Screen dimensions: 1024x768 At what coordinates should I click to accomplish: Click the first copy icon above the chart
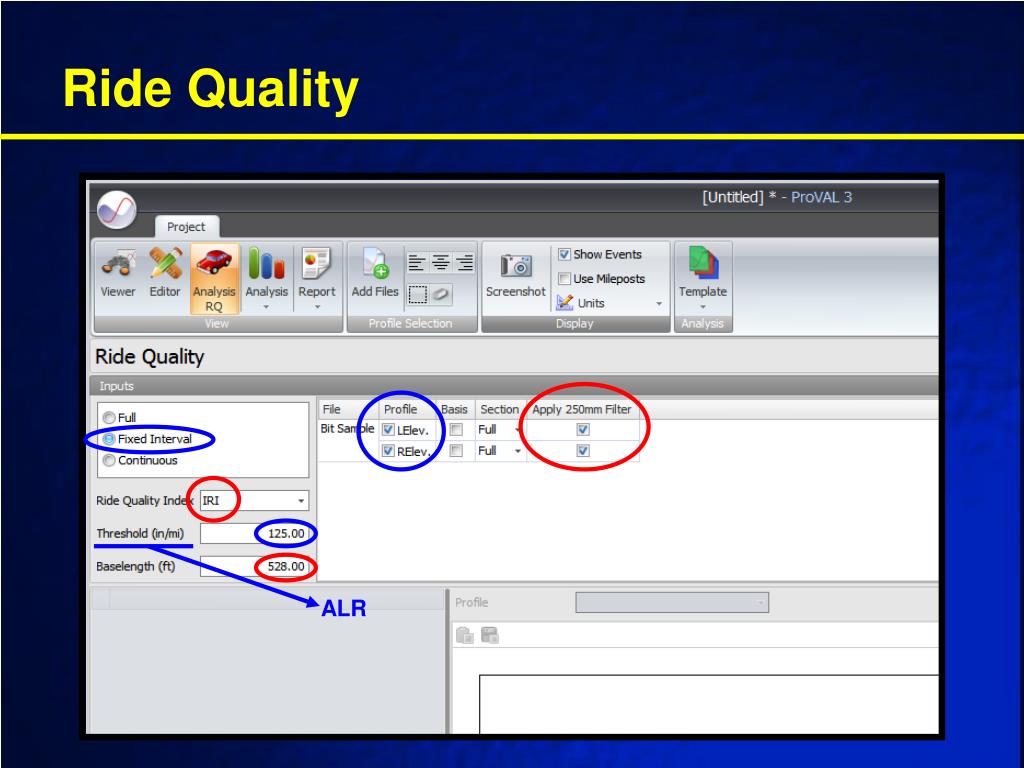[x=464, y=635]
